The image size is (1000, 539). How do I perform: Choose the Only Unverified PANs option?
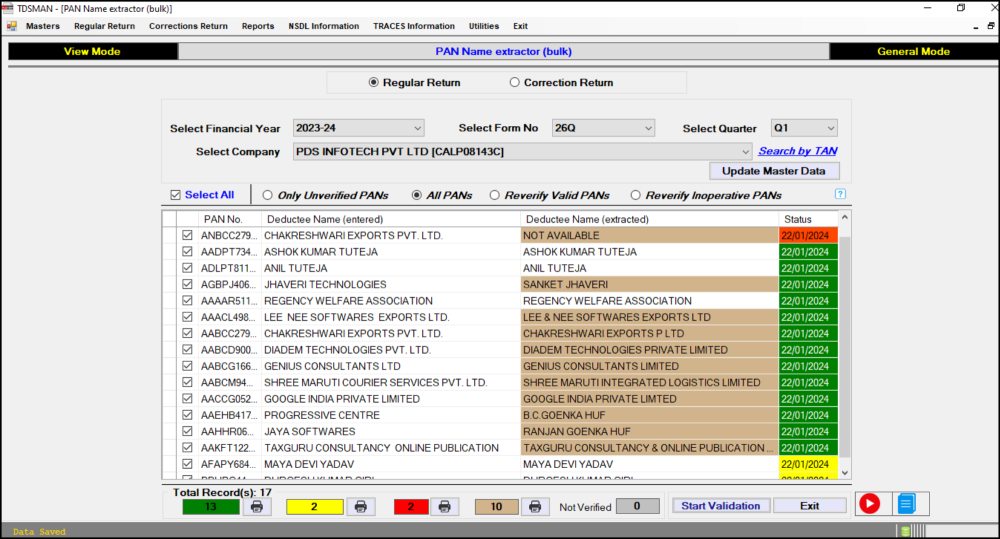point(268,196)
